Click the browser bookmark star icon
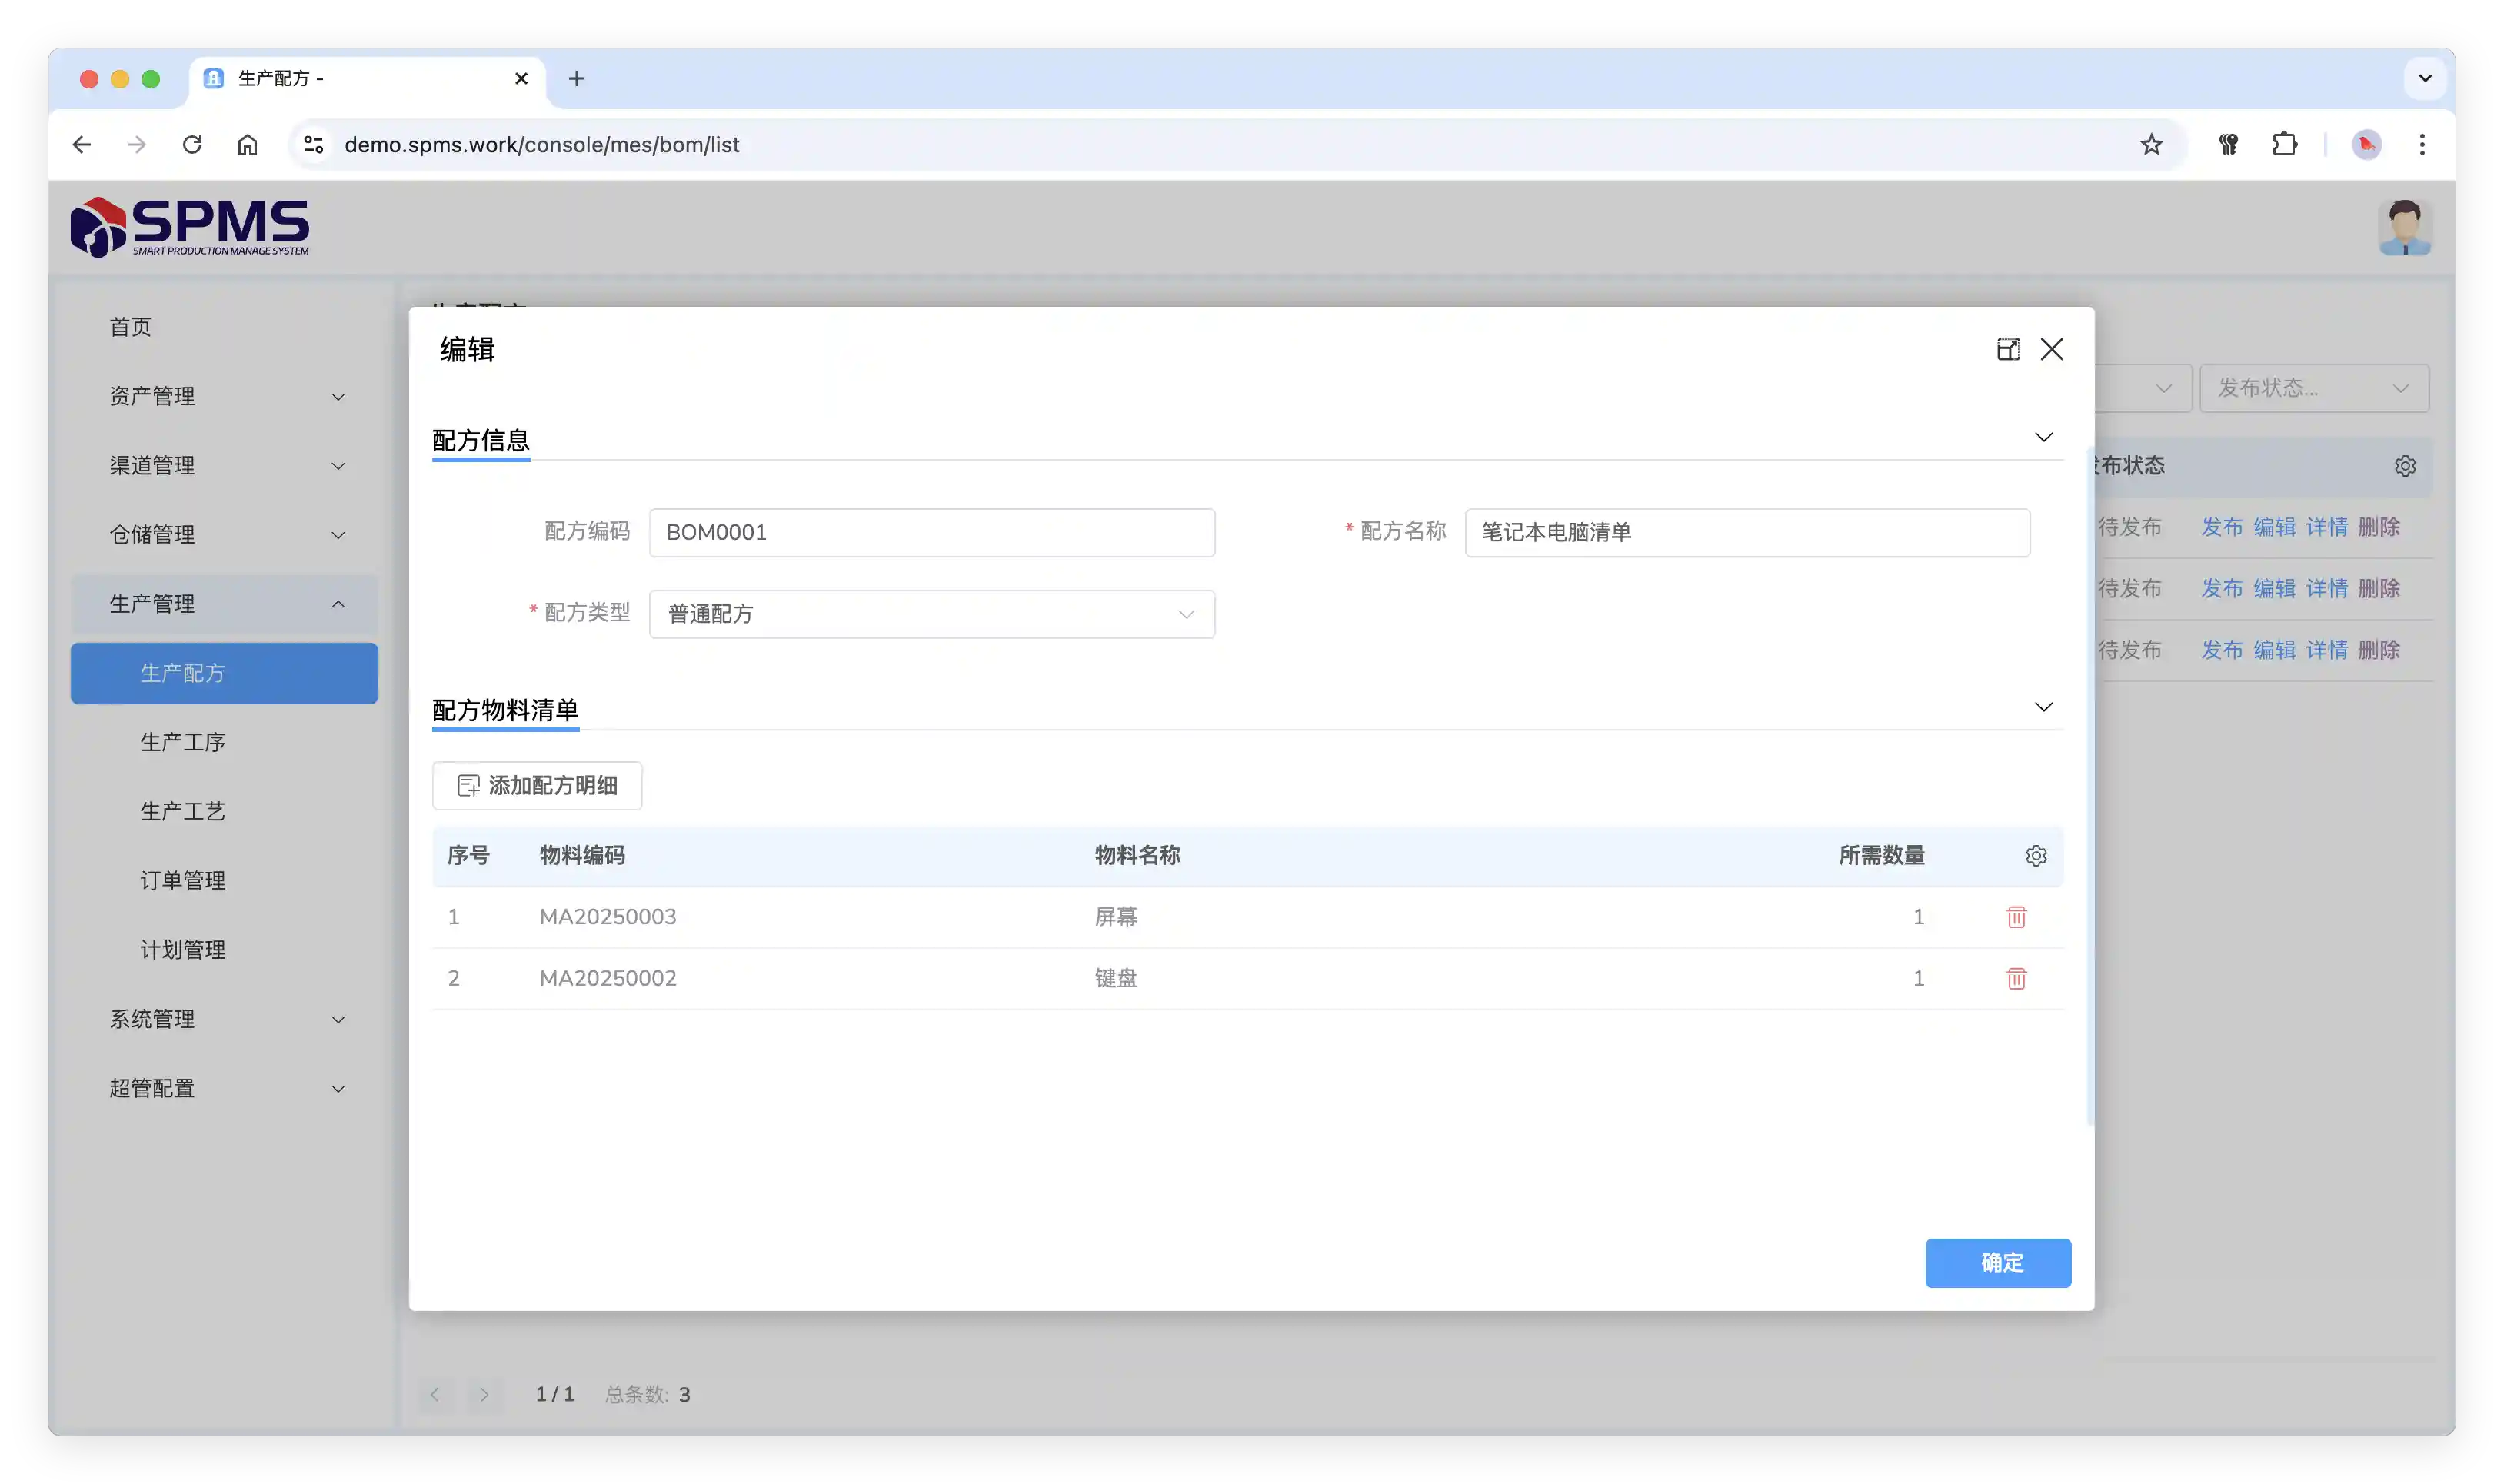2504x1484 pixels. [2151, 145]
